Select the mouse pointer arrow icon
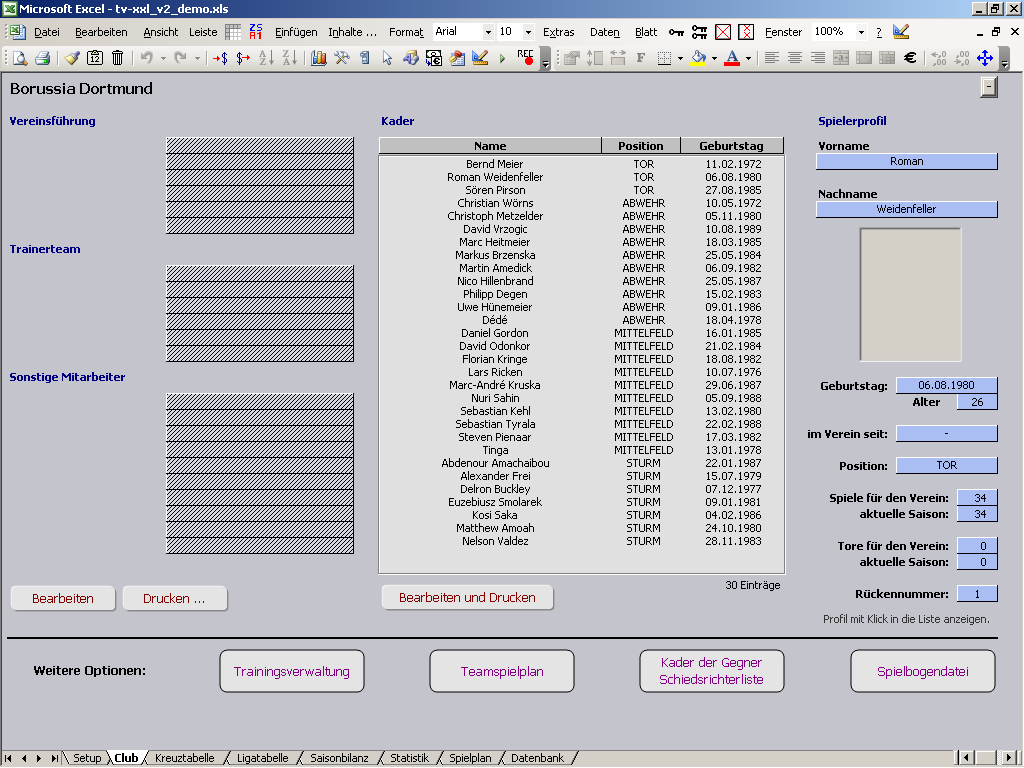Viewport: 1024px width, 768px height. (x=387, y=58)
